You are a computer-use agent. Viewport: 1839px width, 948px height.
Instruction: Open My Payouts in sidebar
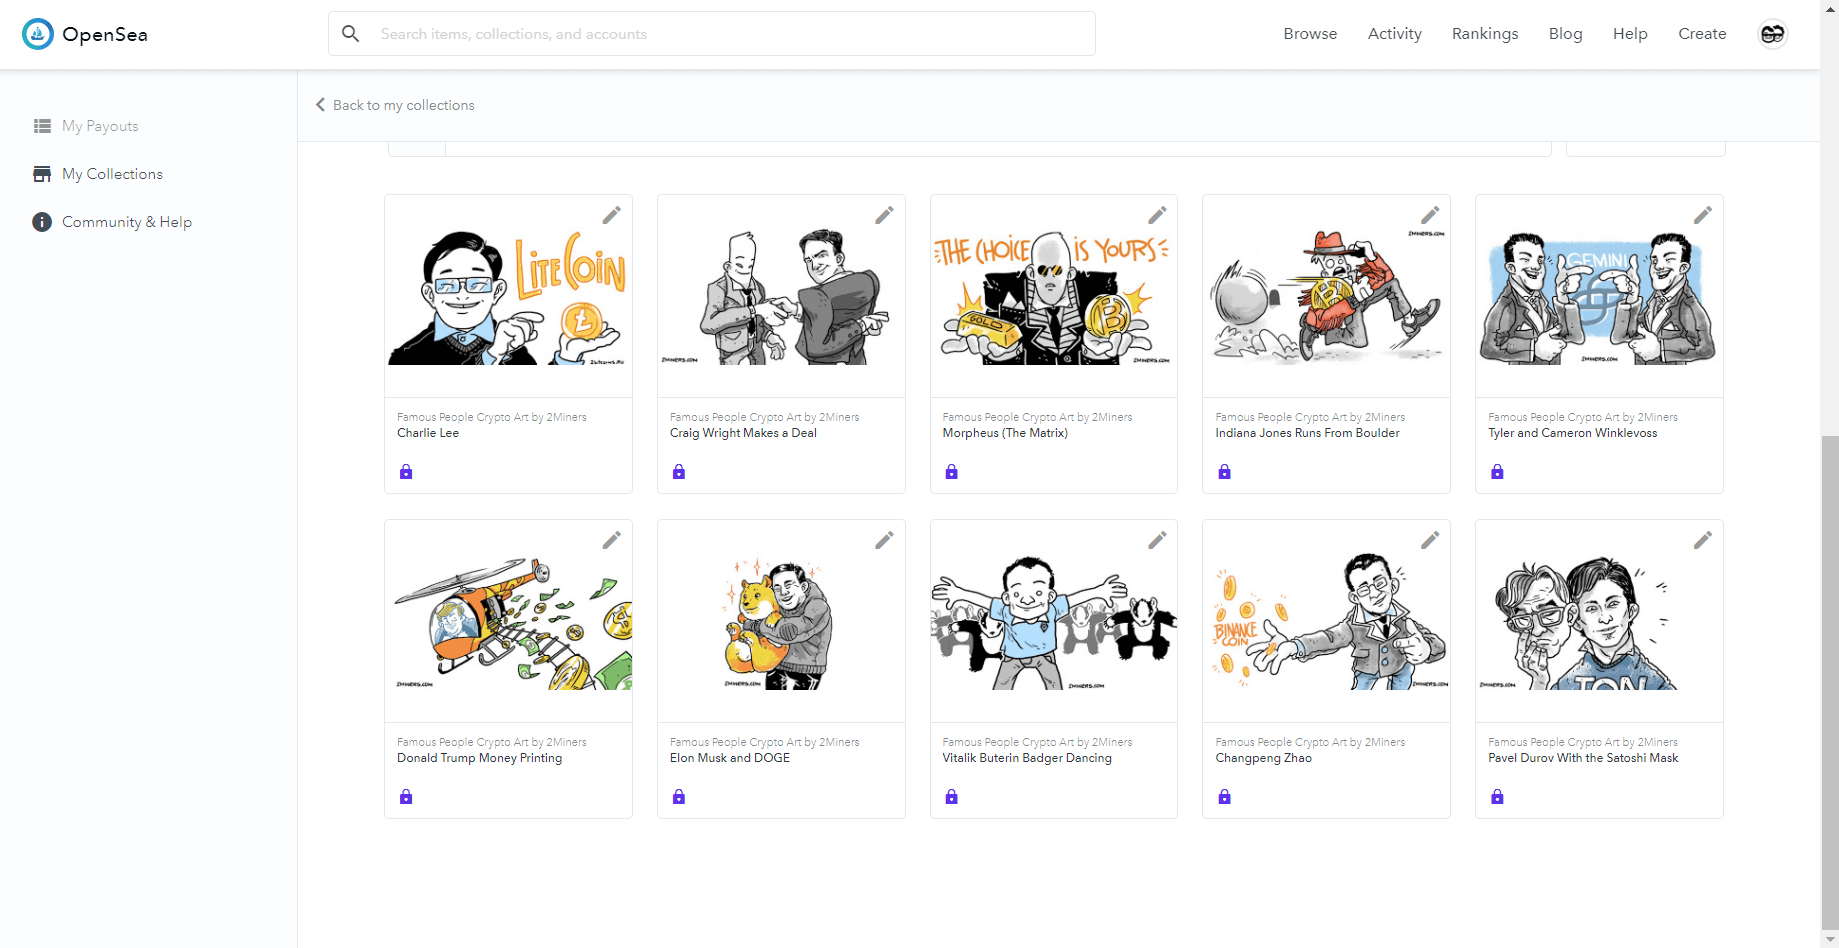(100, 126)
